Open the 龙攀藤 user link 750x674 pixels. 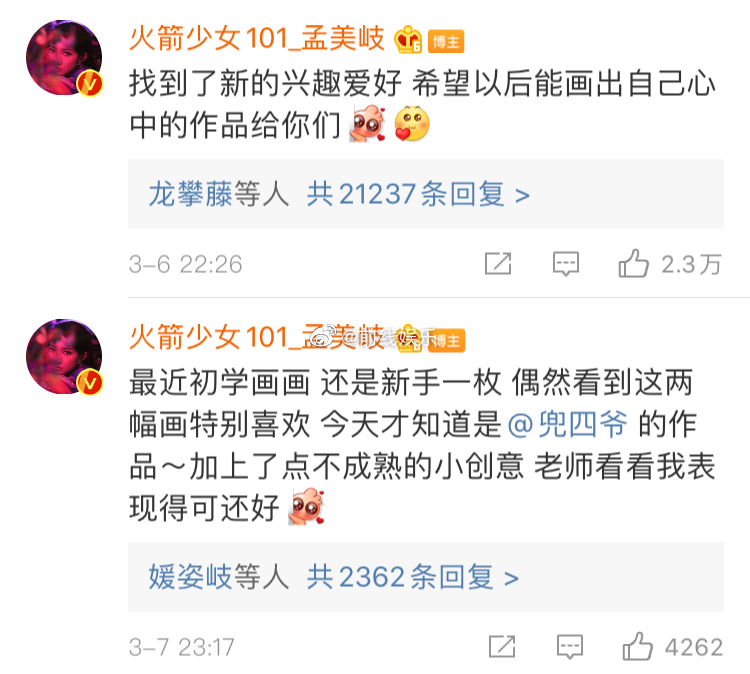(190, 194)
